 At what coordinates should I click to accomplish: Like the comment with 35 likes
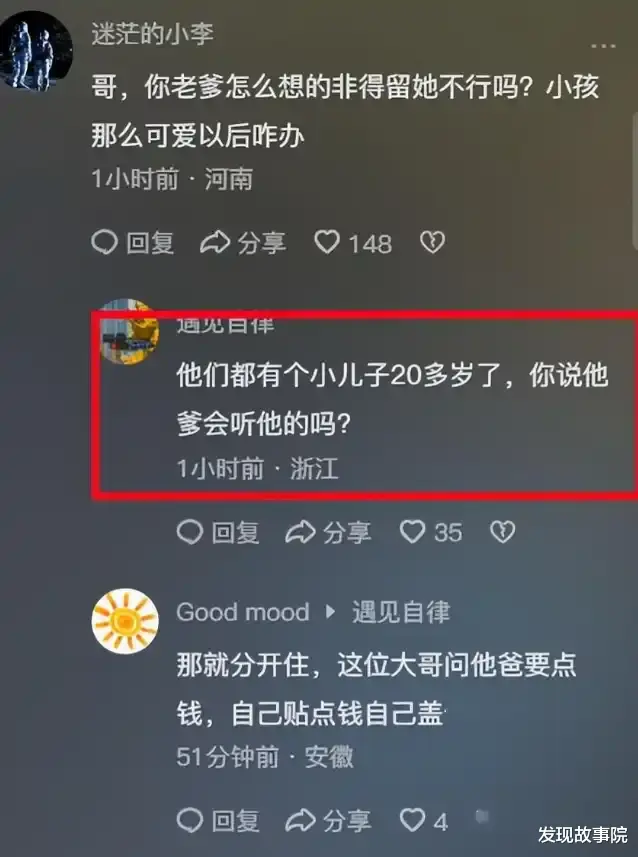click(x=412, y=531)
